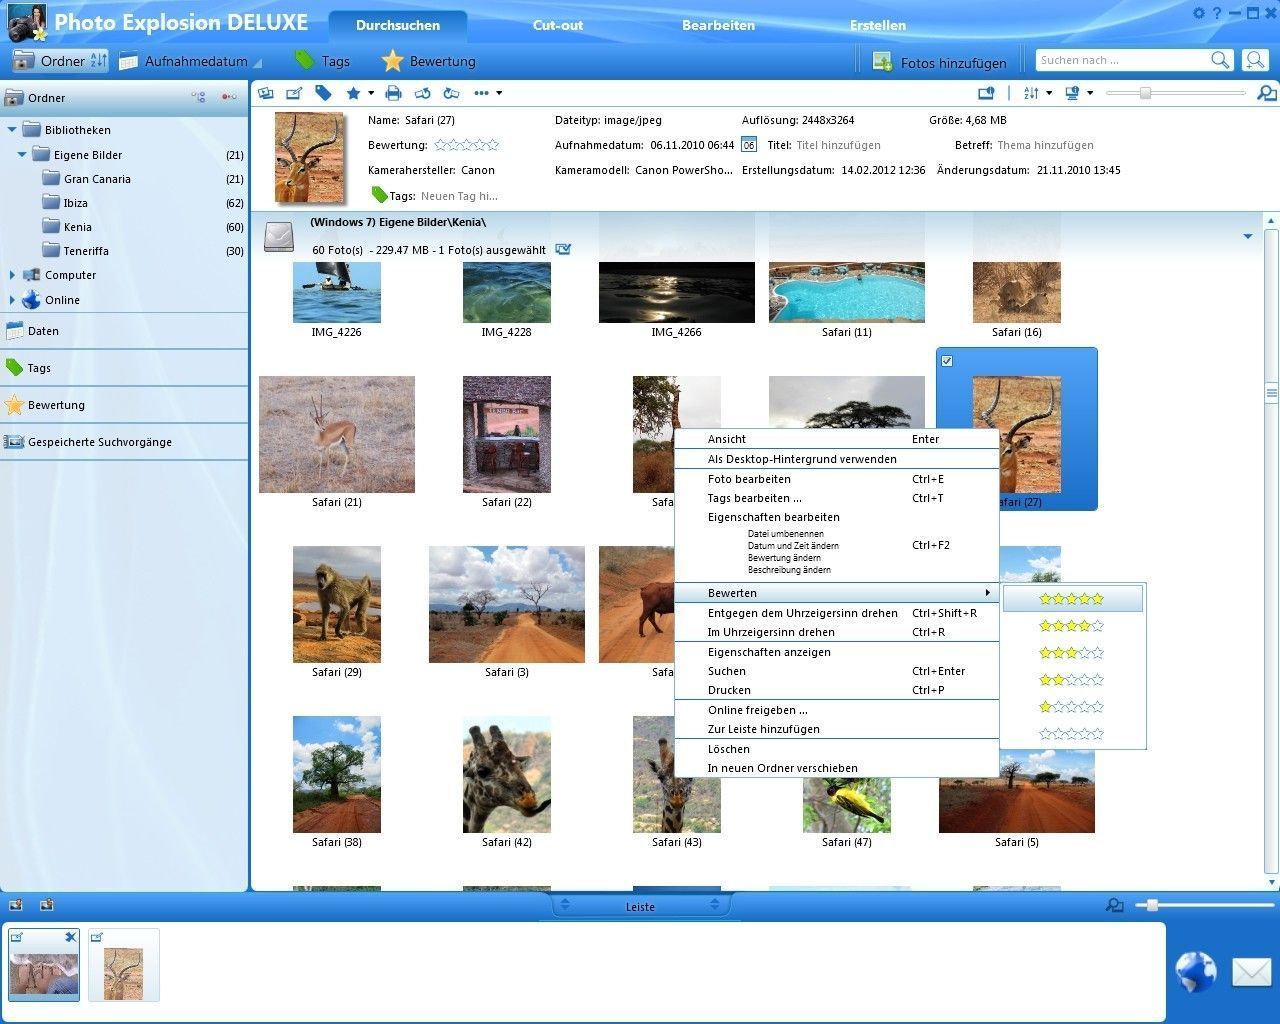Choose Foto bearbeiten from context menu
Viewport: 1280px width, 1024px height.
pyautogui.click(x=749, y=479)
